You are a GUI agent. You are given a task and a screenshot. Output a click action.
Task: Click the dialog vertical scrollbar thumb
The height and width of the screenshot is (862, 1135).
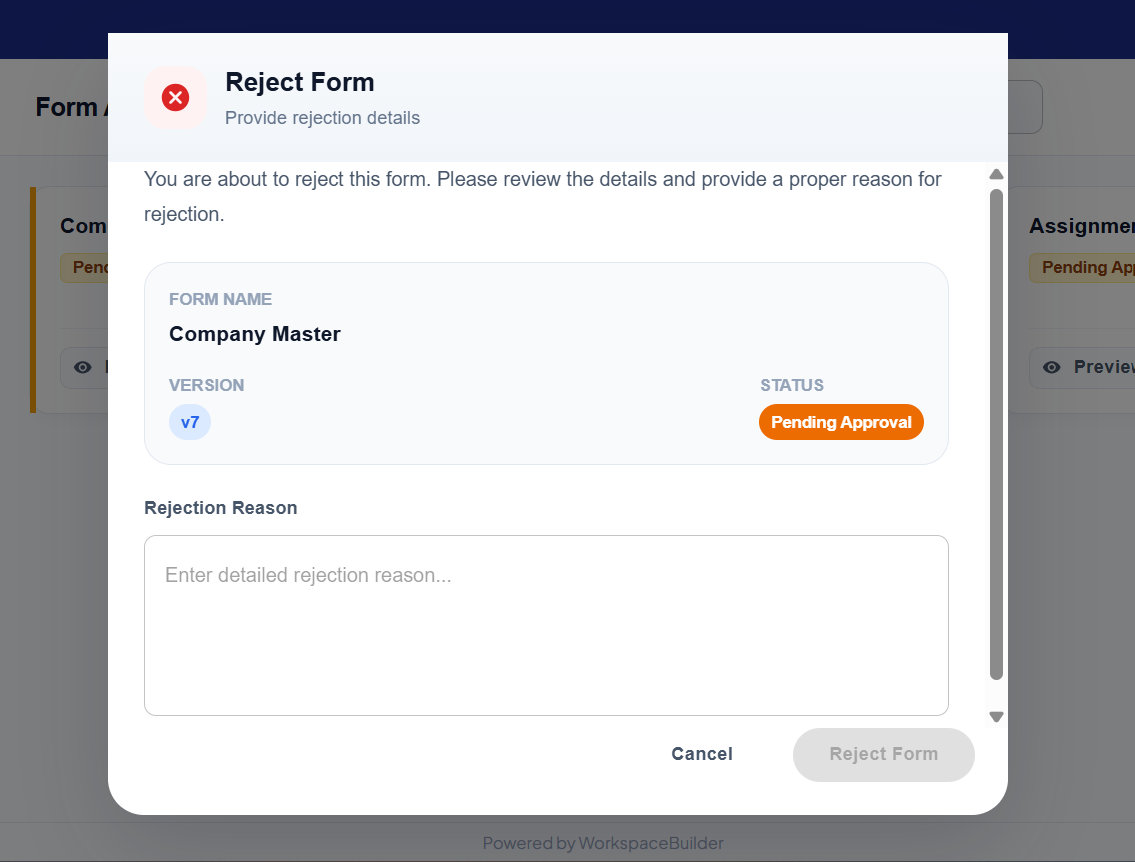996,434
